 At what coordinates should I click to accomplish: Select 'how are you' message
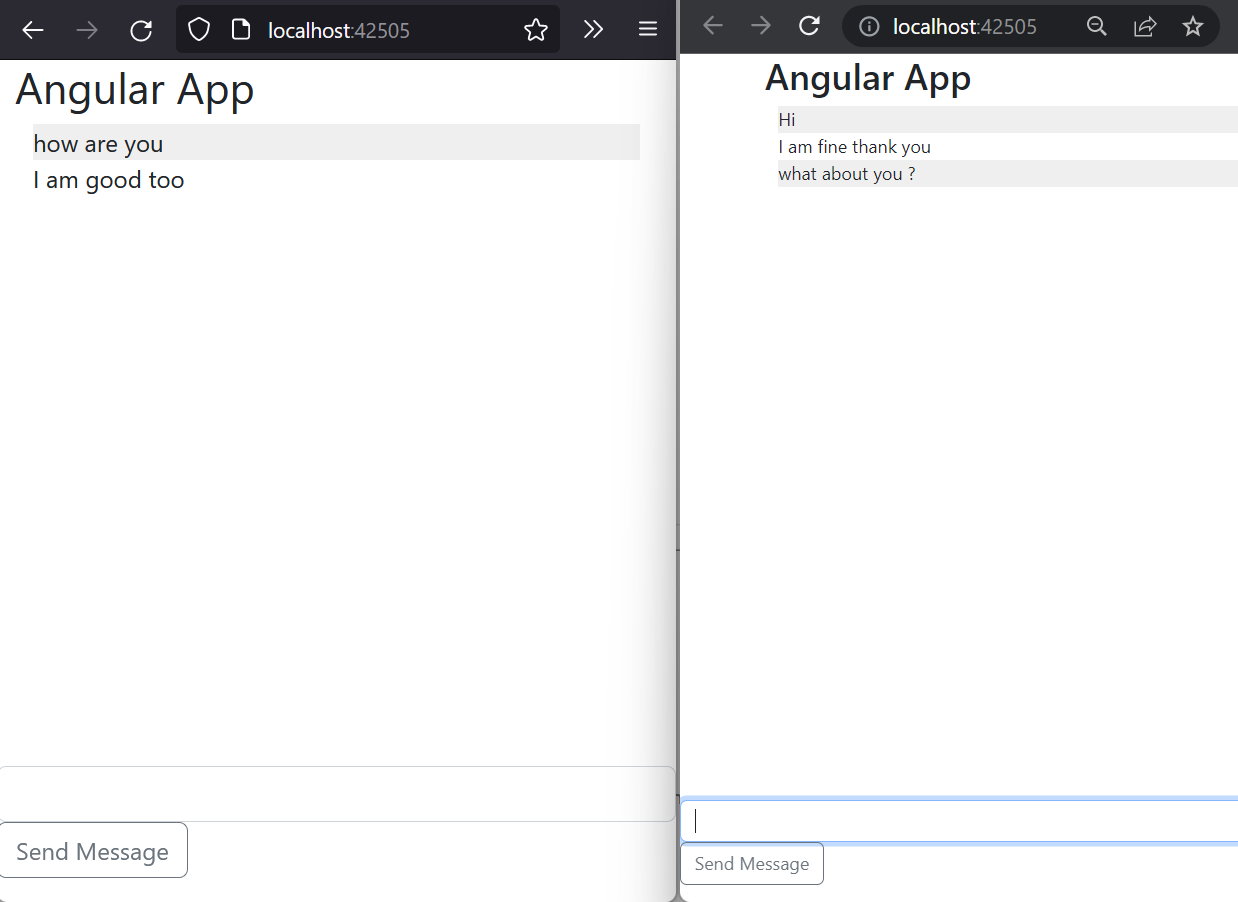pos(336,143)
